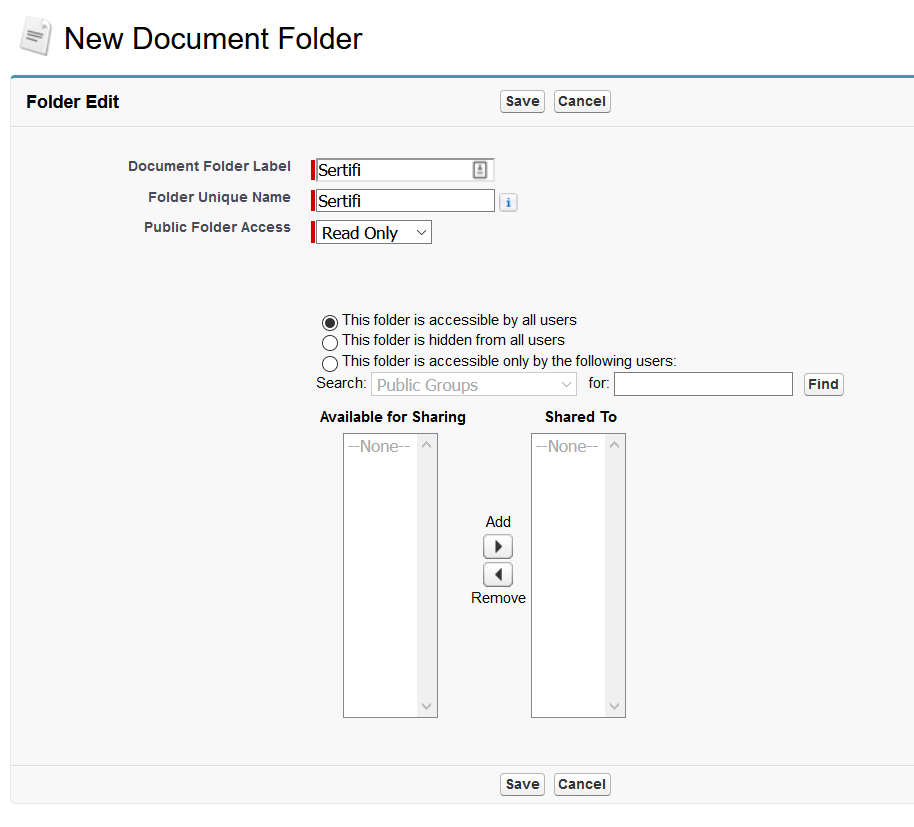The image size is (914, 827).
Task: Click the contact card icon in Document Folder Label field
Action: [479, 170]
